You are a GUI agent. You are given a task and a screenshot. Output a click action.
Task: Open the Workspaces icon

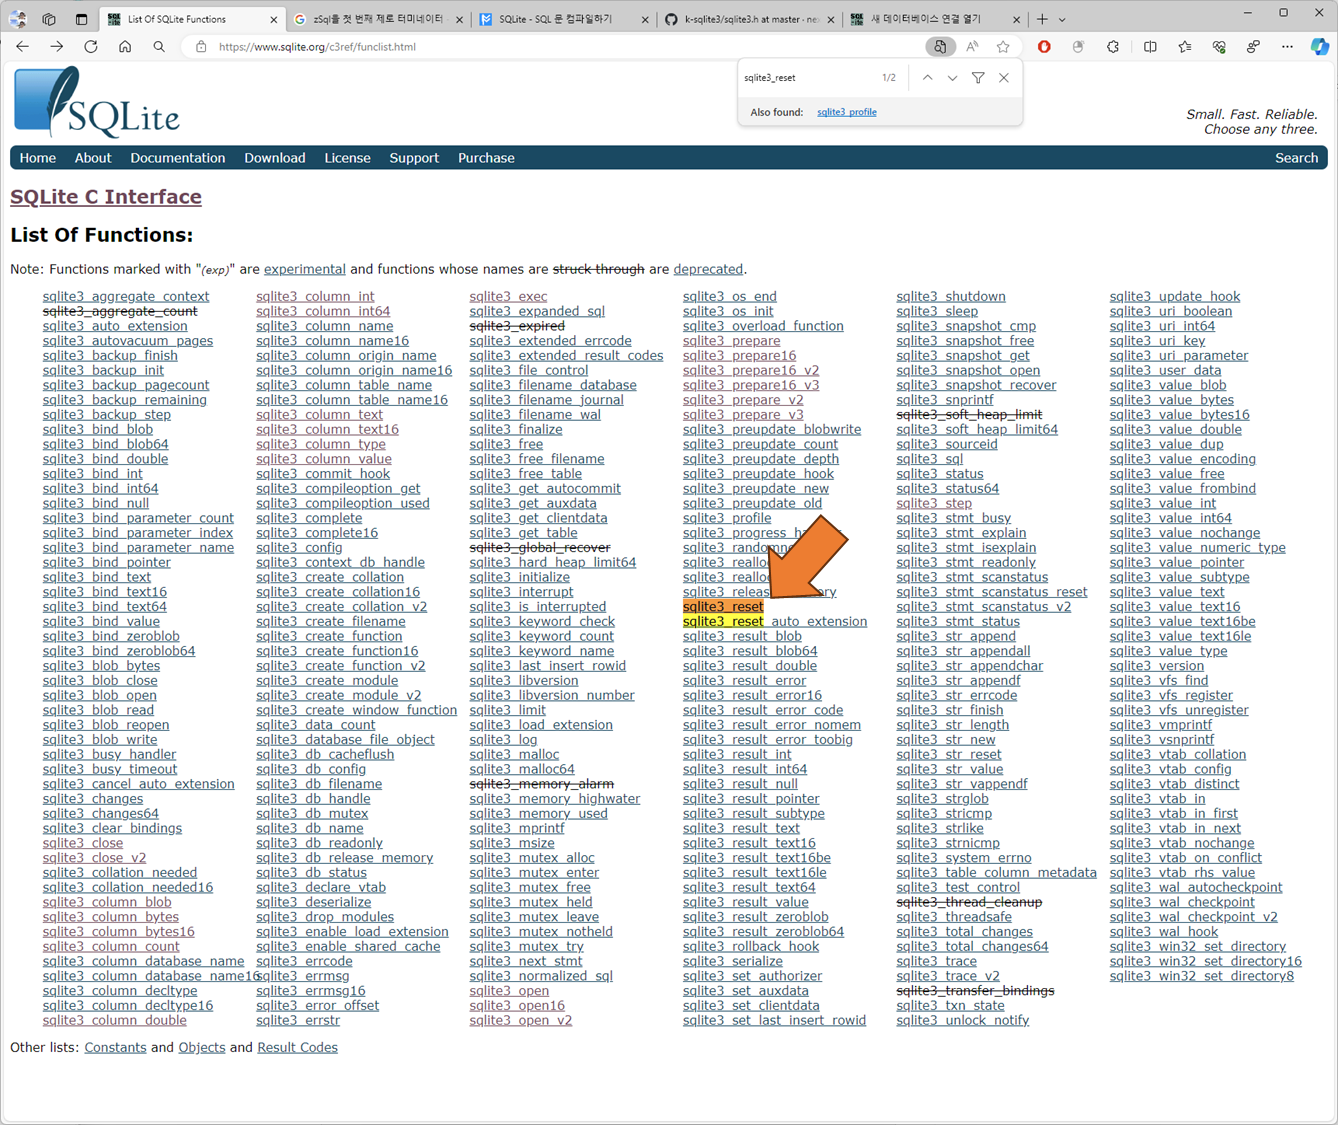coord(49,19)
